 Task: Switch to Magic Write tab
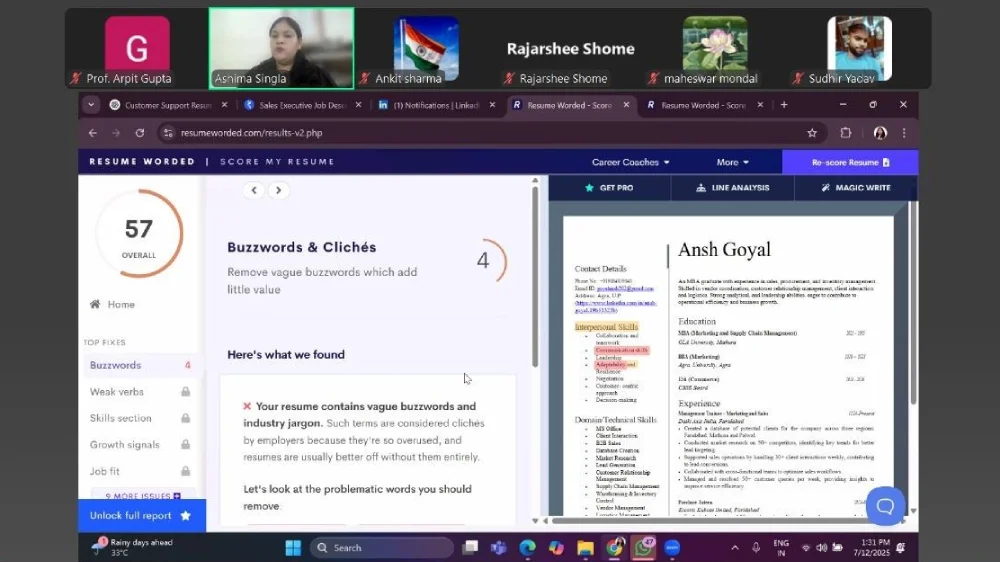(x=855, y=187)
